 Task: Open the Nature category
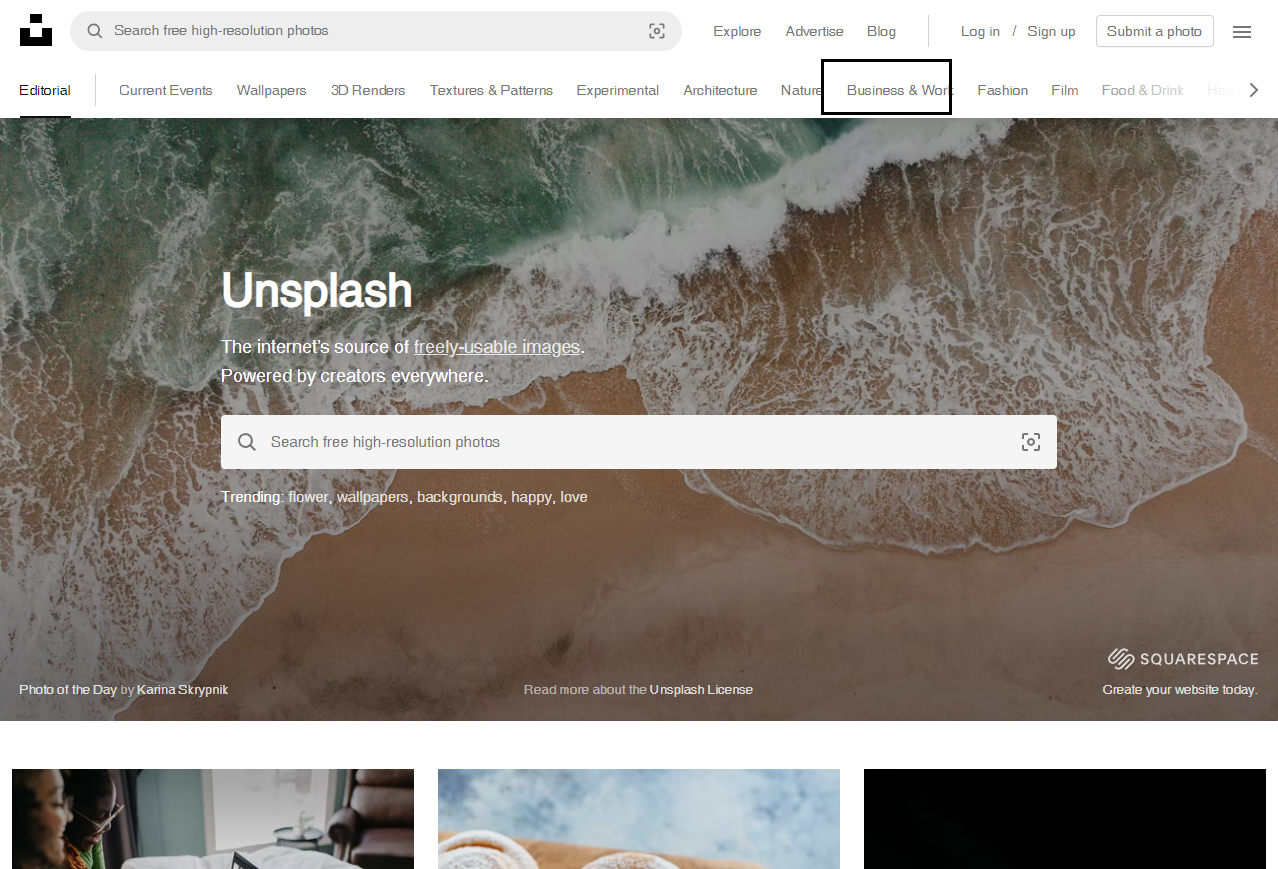(801, 90)
